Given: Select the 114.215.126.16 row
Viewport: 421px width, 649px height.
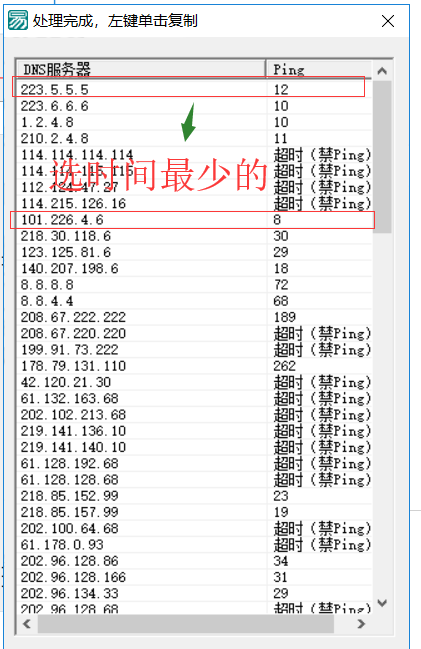Looking at the screenshot, I should [x=195, y=203].
